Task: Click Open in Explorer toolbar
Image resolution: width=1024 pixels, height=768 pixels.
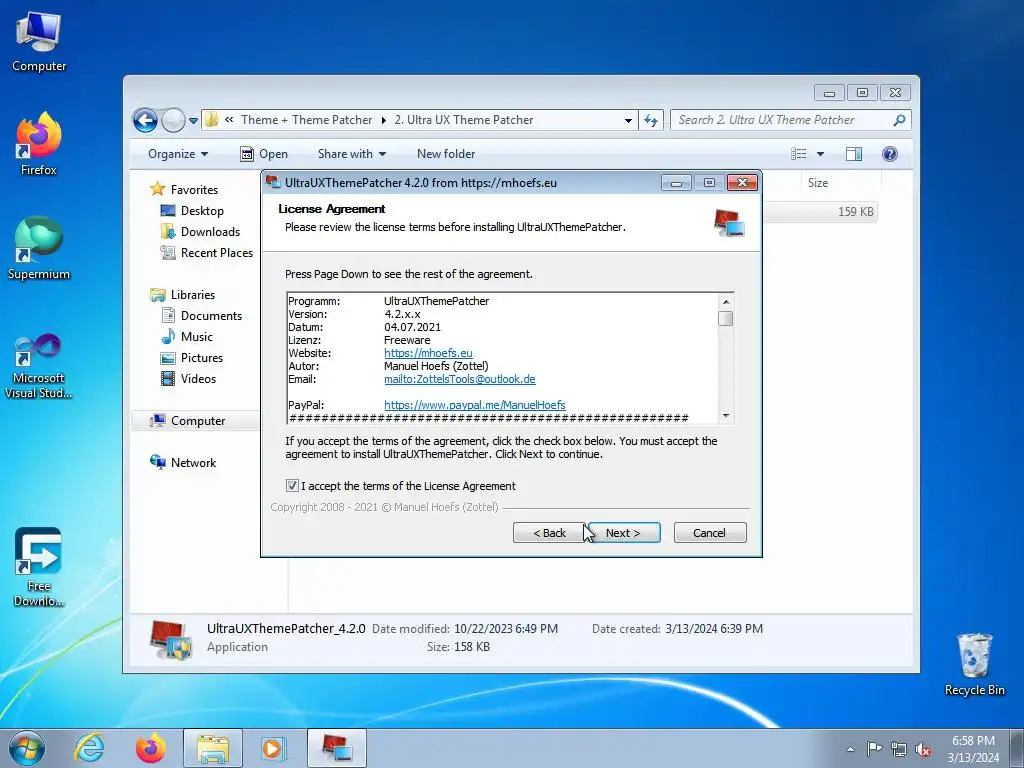Action: click(x=264, y=154)
